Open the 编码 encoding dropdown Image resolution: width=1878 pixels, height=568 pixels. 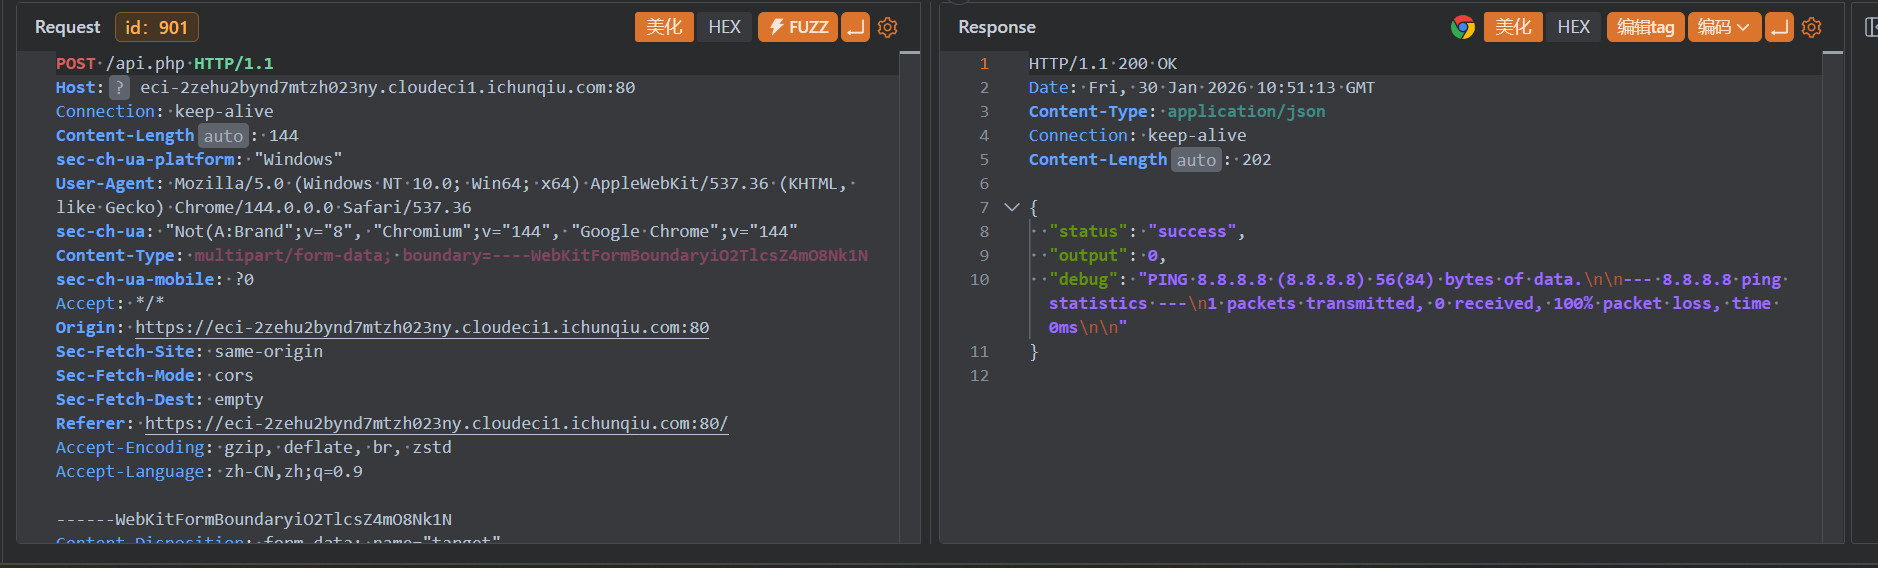pyautogui.click(x=1724, y=27)
